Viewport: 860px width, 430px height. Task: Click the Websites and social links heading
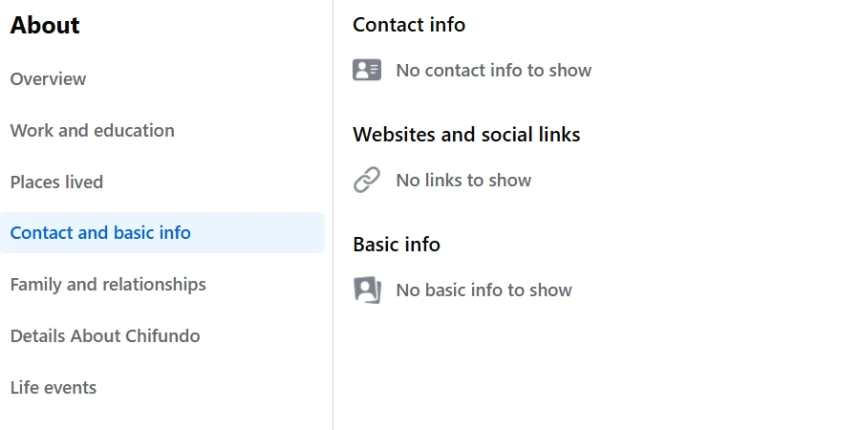click(466, 135)
